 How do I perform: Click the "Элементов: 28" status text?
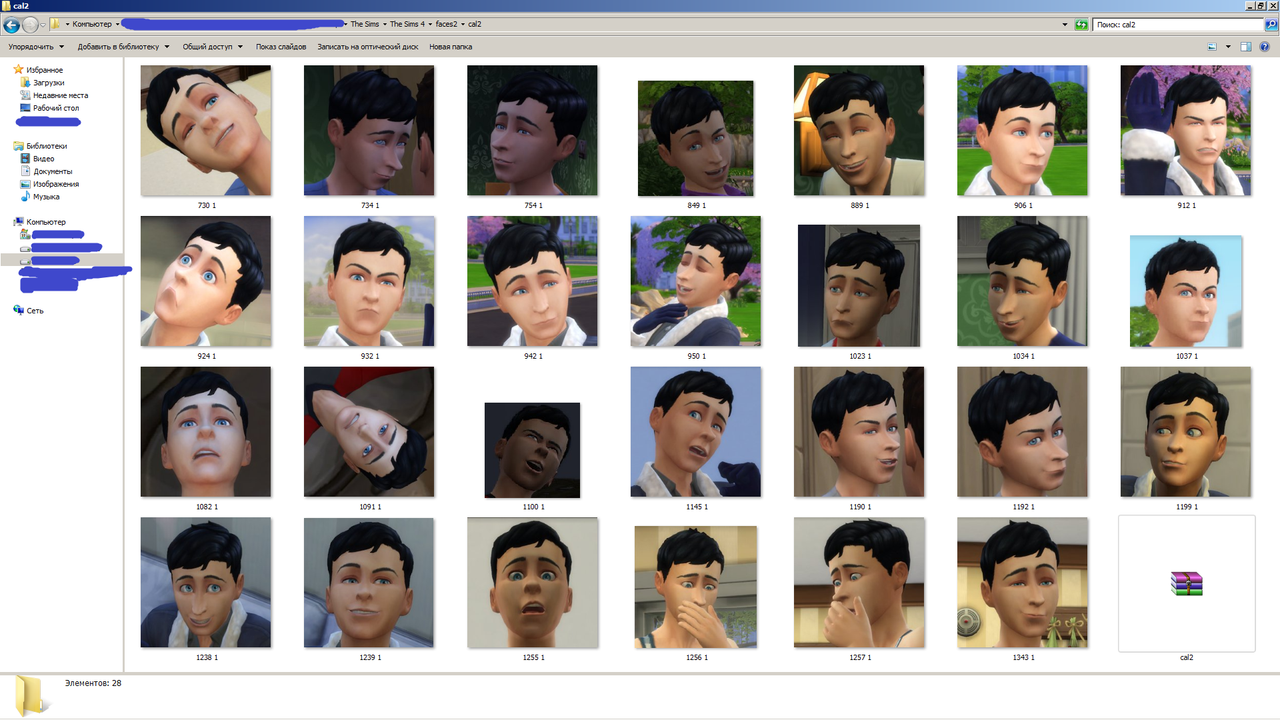(x=93, y=683)
